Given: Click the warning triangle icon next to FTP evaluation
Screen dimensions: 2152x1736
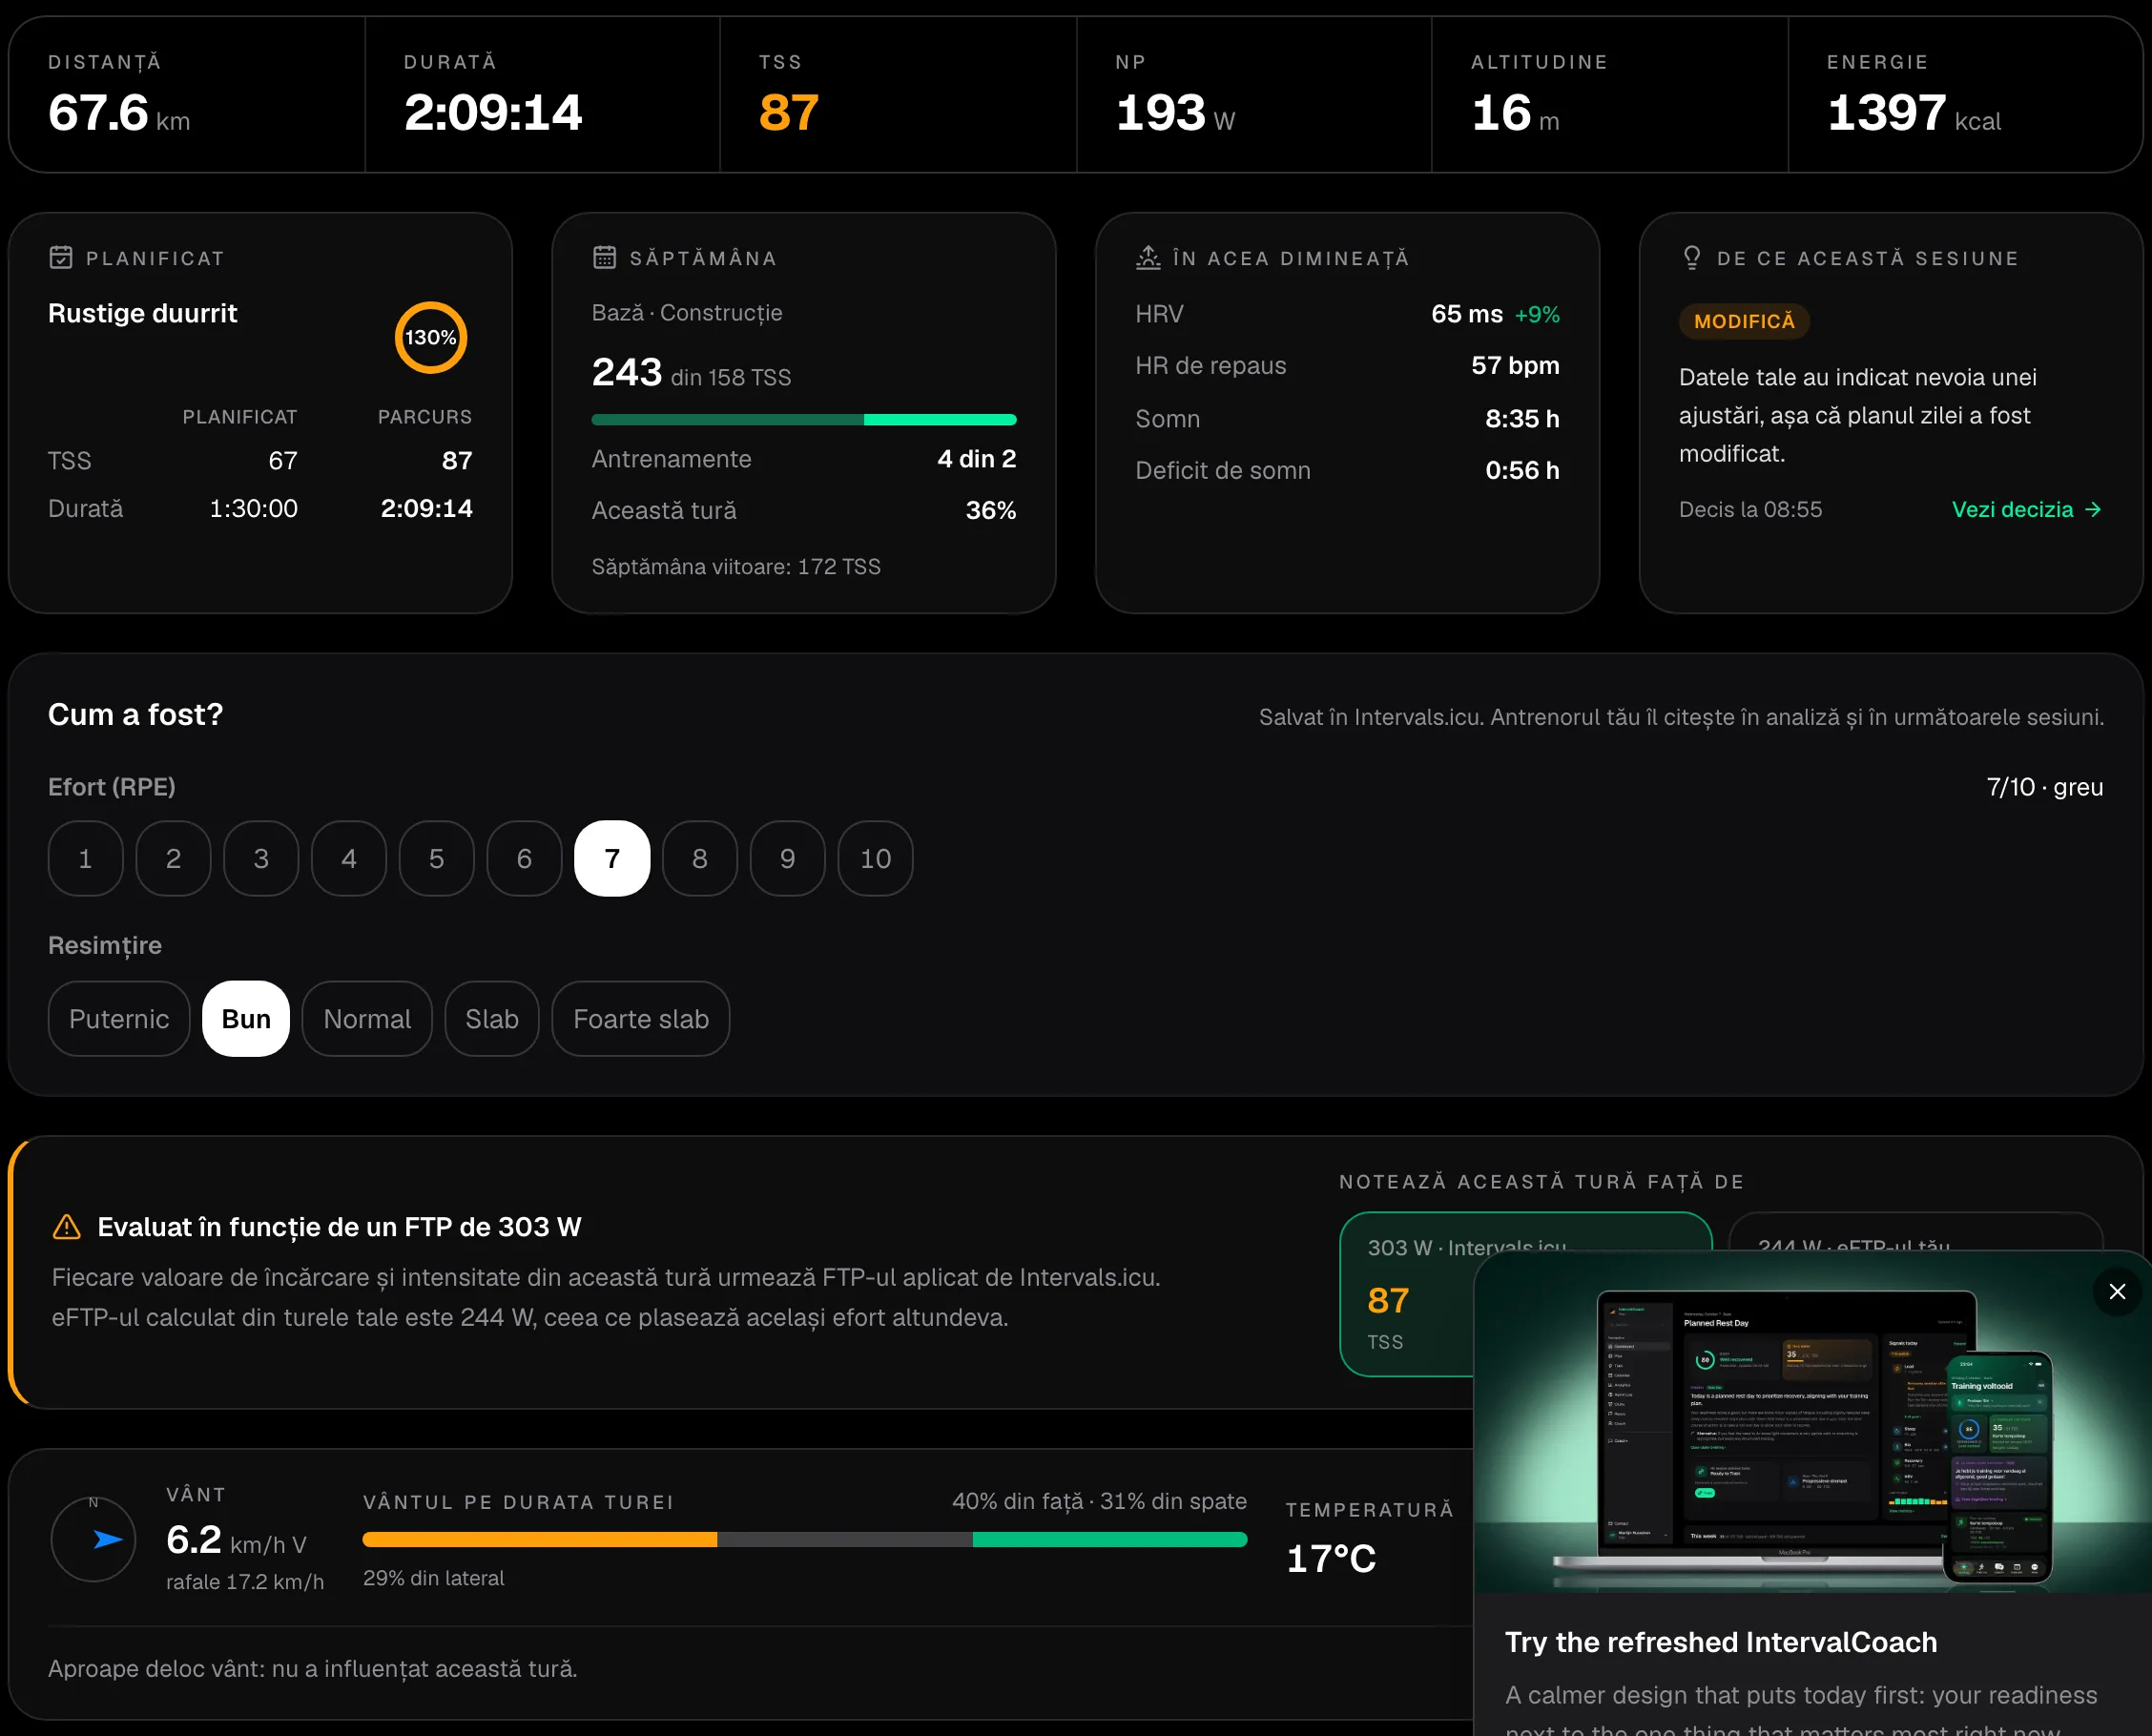Looking at the screenshot, I should click(x=66, y=1227).
